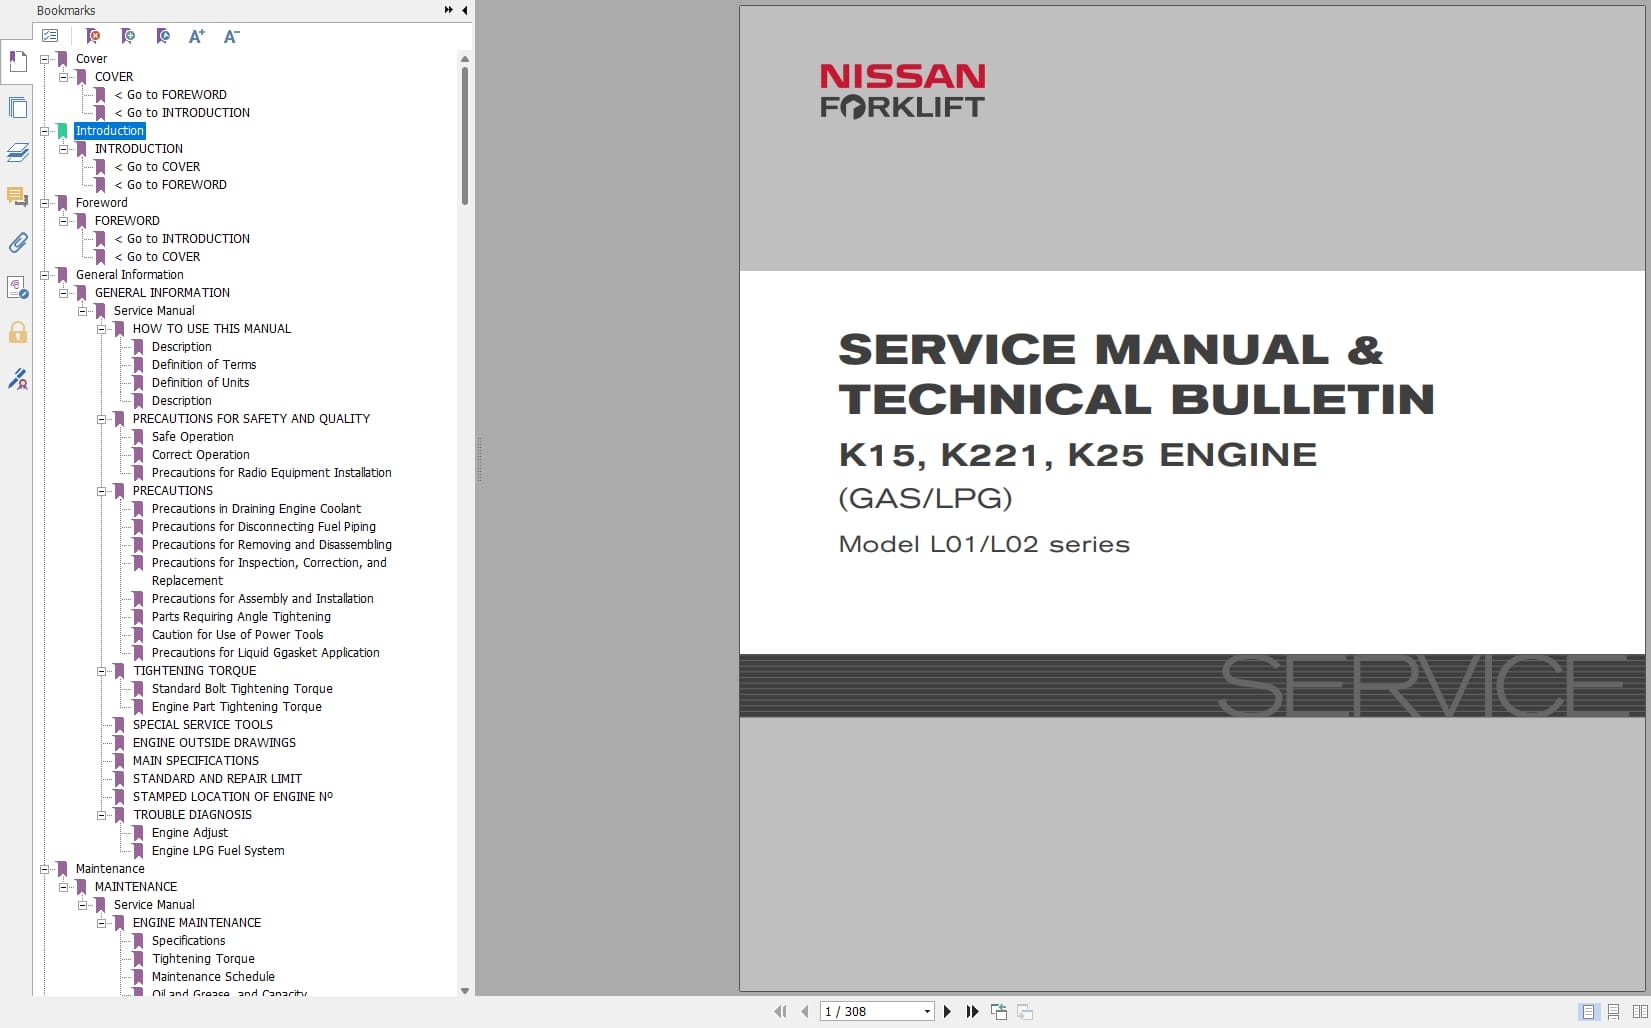The height and width of the screenshot is (1028, 1651).
Task: Open the Comments side panel
Action: [x=17, y=197]
